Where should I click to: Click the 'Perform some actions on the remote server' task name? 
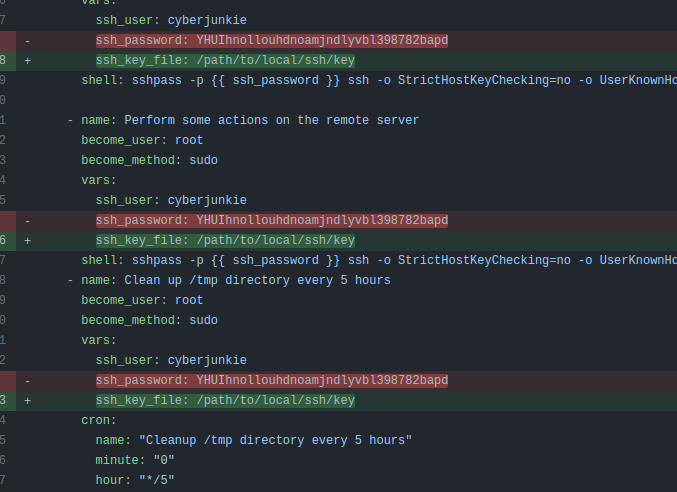270,120
